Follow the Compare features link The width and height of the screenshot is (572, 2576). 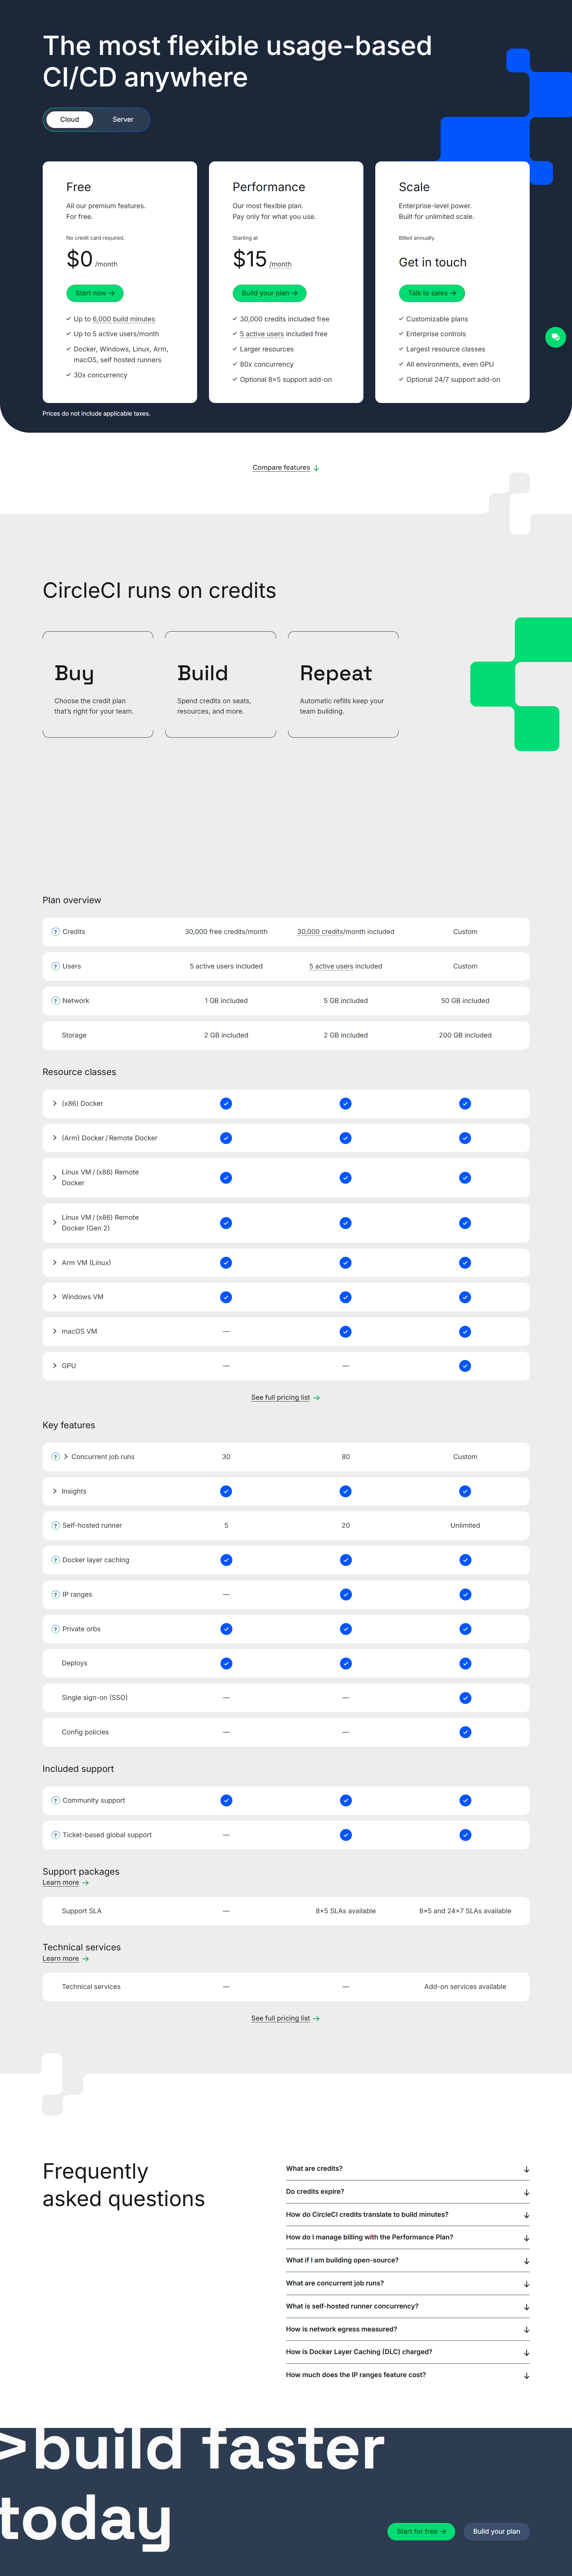pos(281,468)
